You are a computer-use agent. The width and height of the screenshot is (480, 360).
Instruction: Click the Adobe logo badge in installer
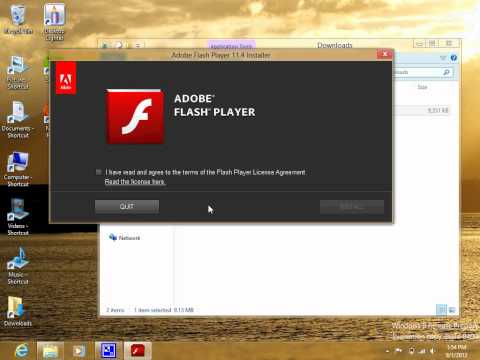click(66, 78)
